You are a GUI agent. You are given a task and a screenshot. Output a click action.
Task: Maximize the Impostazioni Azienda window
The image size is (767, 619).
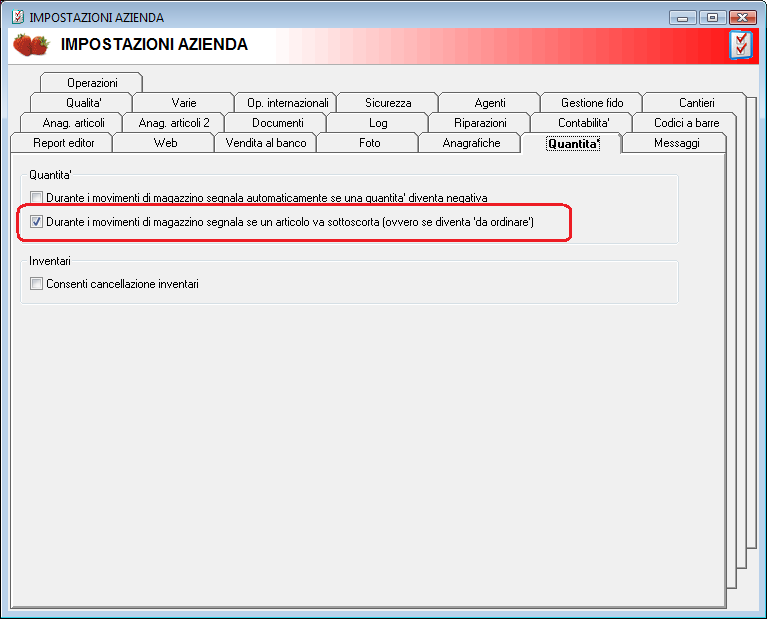[x=712, y=18]
